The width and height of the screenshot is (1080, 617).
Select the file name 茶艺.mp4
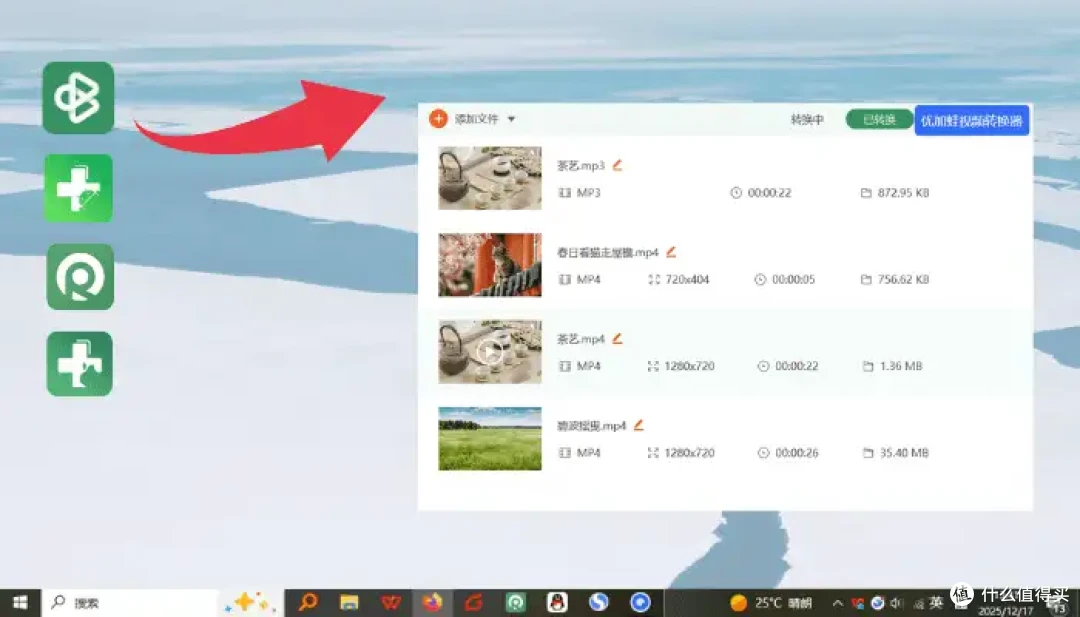click(x=581, y=339)
